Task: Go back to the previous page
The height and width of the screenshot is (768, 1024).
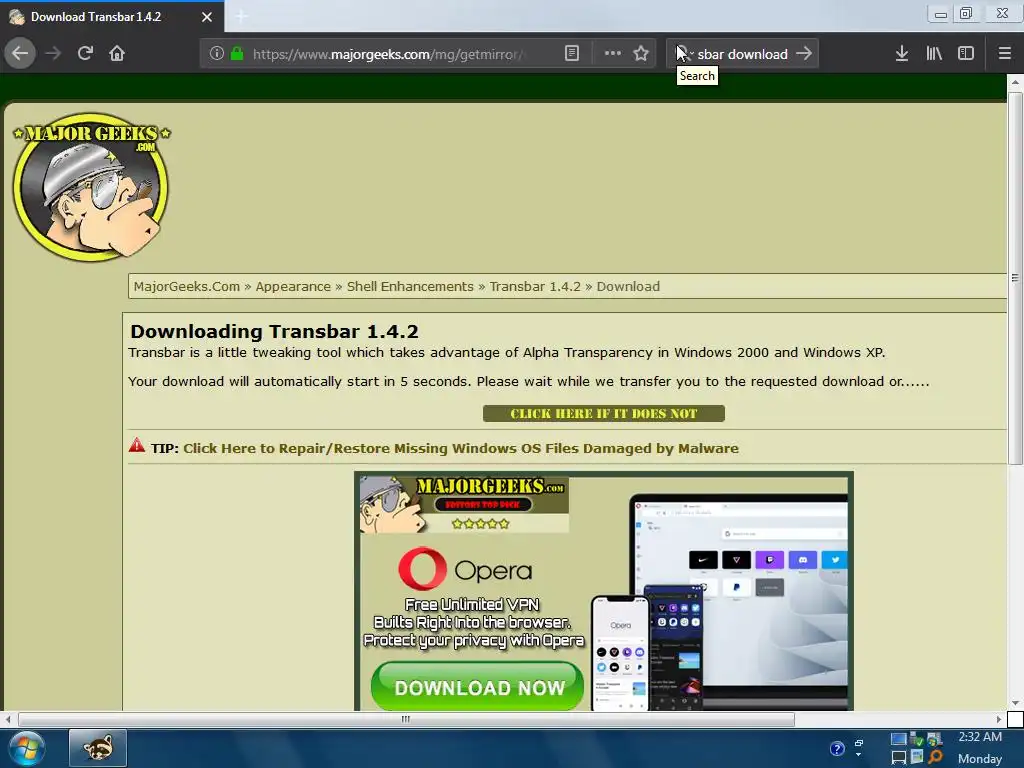Action: tap(20, 54)
